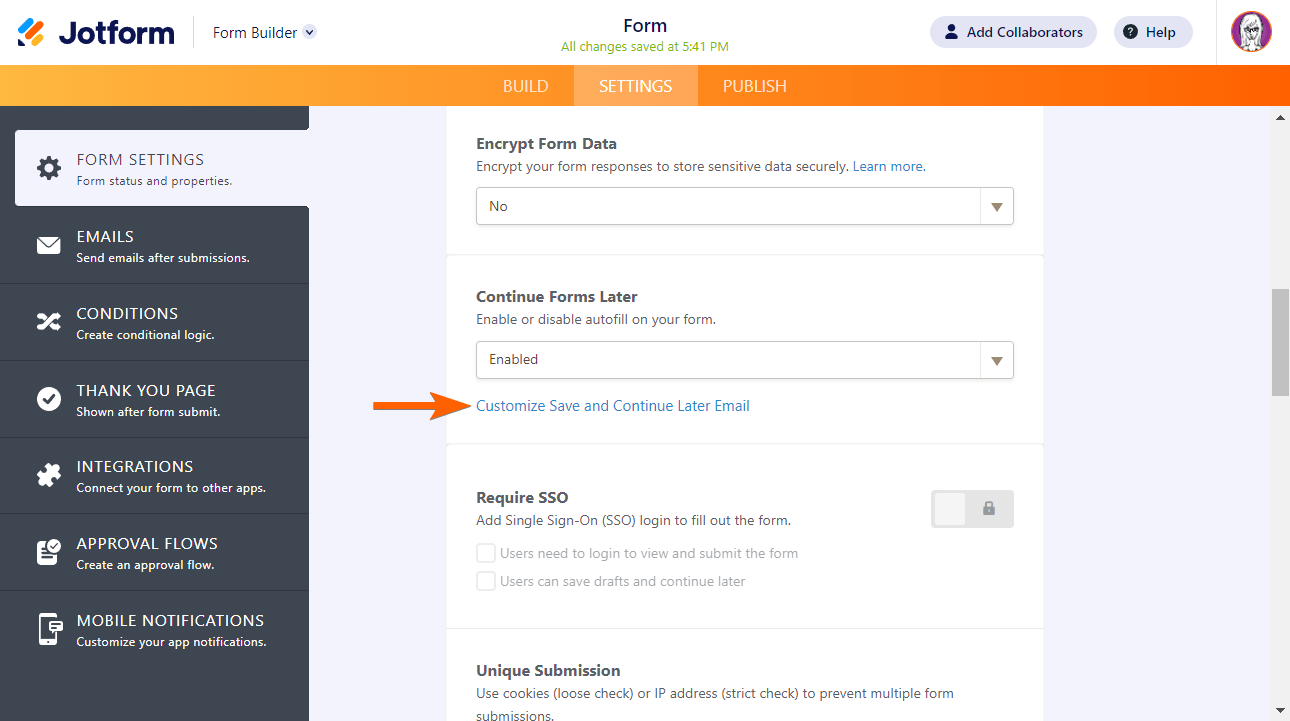Open the Continue Forms Later dropdown
The height and width of the screenshot is (721, 1290).
point(744,360)
